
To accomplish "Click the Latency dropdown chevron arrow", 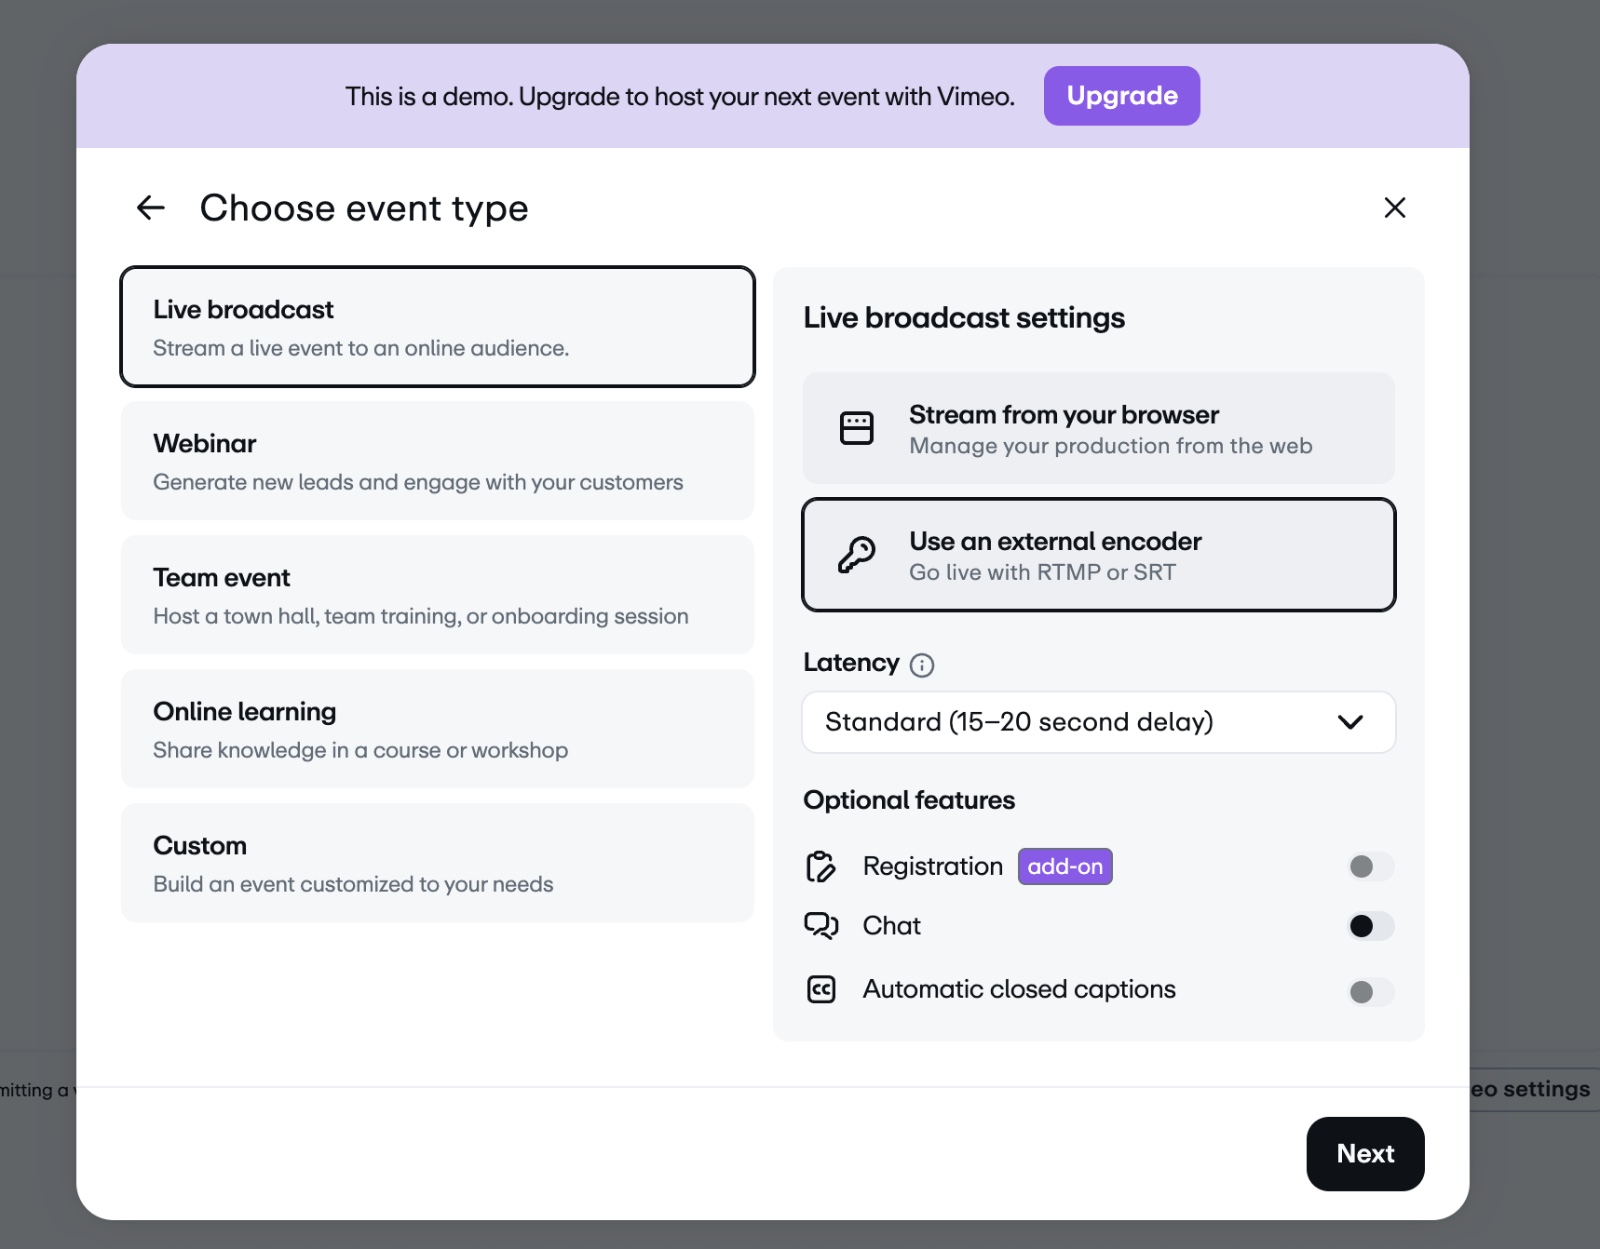I will click(1350, 722).
